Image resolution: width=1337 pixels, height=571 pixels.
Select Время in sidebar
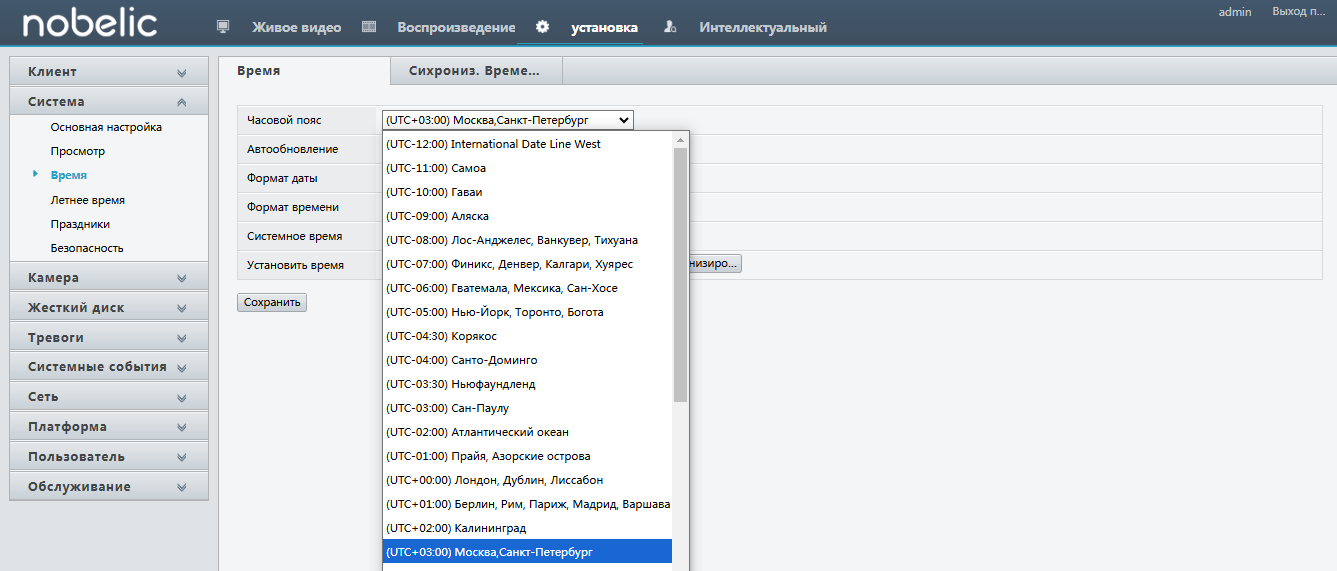pos(69,175)
